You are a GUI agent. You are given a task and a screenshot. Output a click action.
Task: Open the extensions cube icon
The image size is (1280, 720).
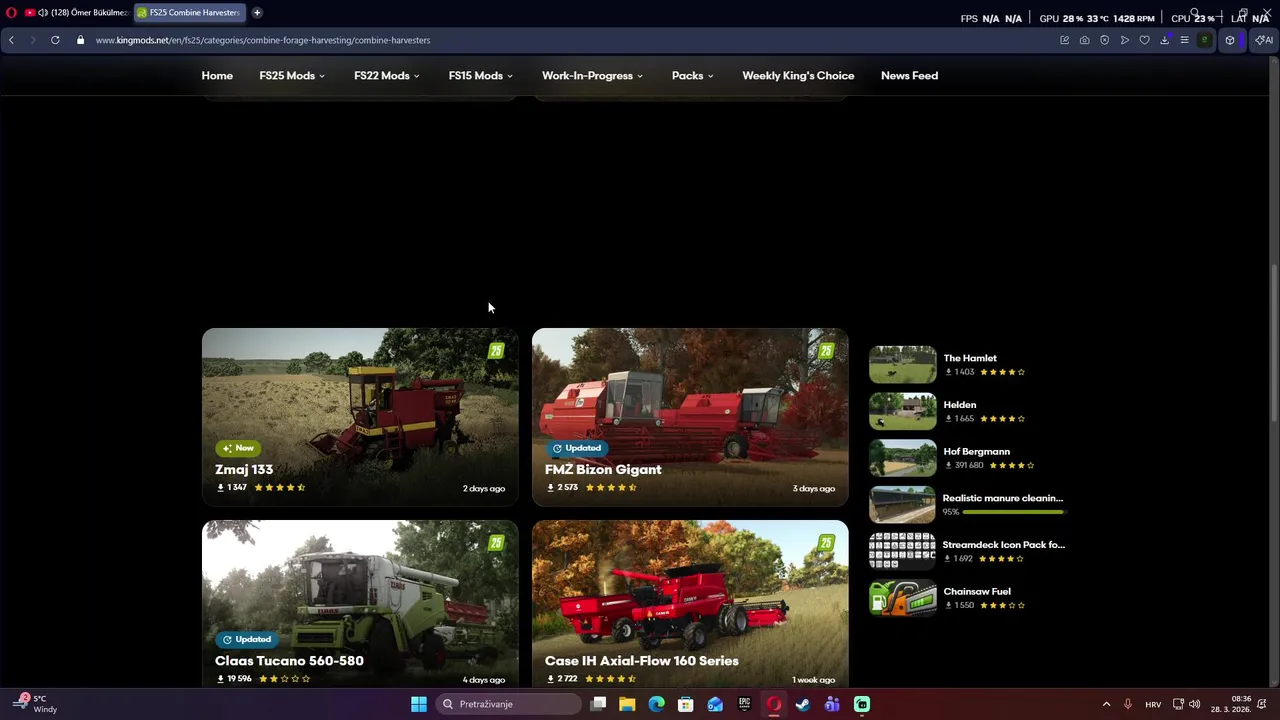1230,40
